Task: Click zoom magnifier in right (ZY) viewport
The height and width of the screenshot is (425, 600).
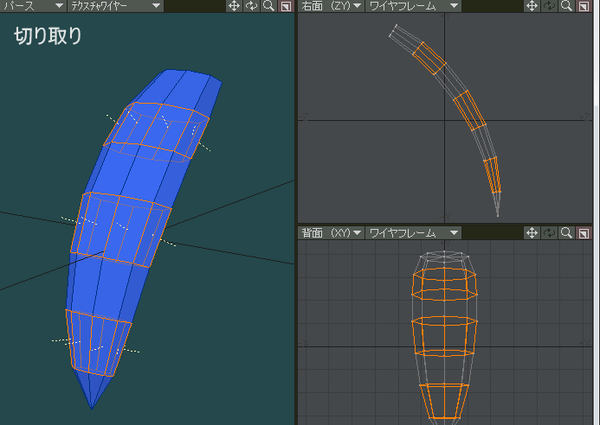Action: (x=566, y=6)
